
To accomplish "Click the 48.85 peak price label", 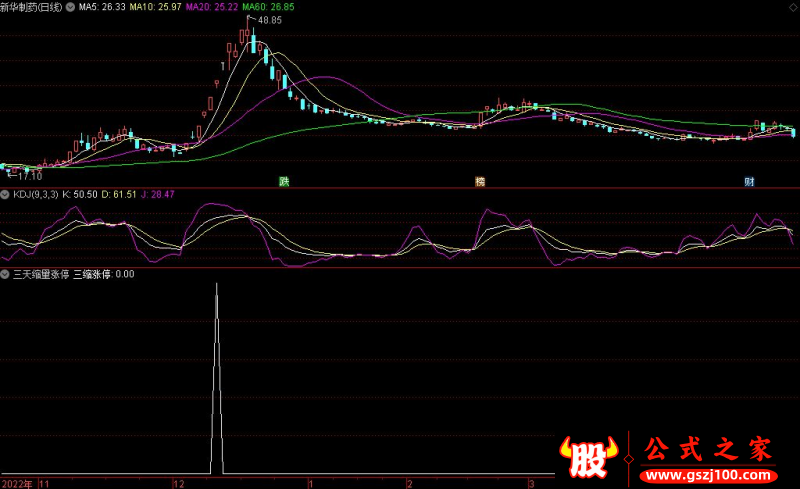I will click(268, 20).
